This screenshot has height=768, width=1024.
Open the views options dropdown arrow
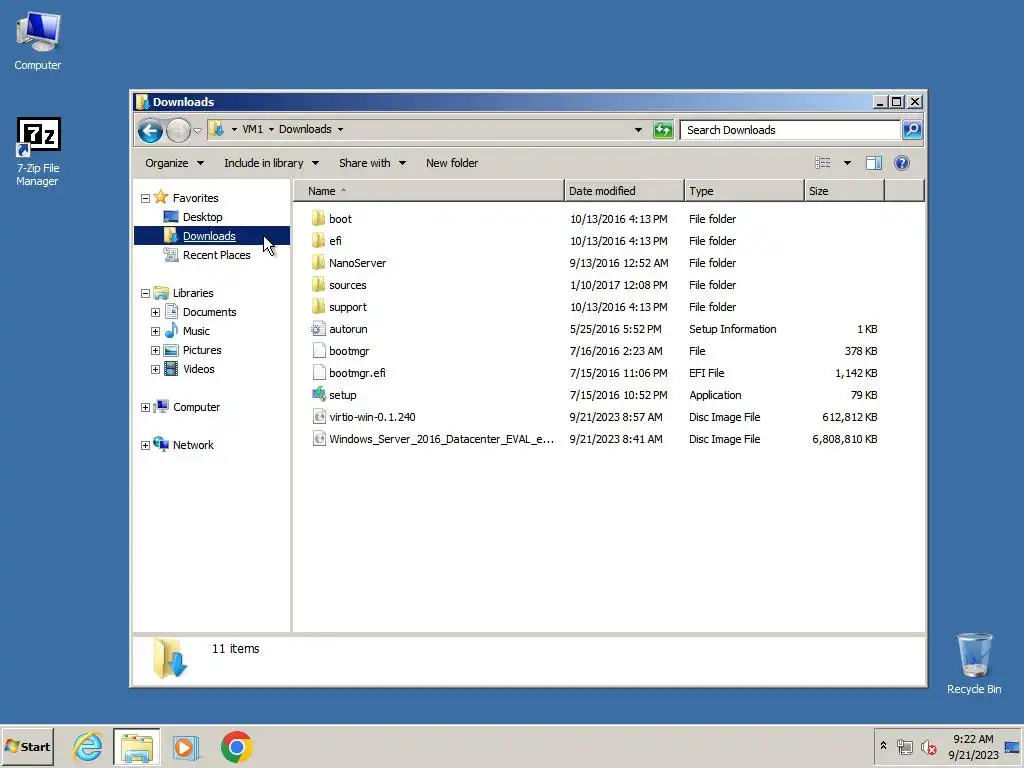coord(847,163)
